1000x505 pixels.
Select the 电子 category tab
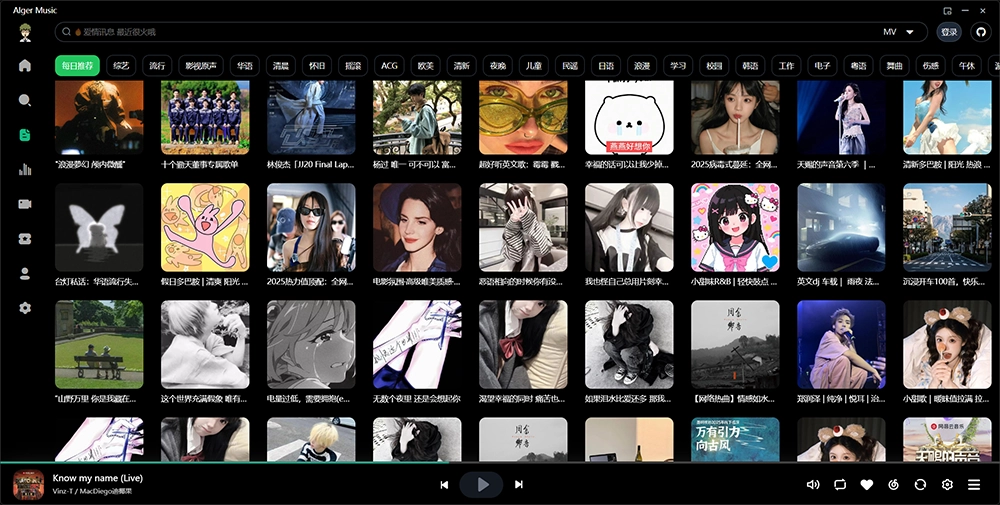point(822,66)
